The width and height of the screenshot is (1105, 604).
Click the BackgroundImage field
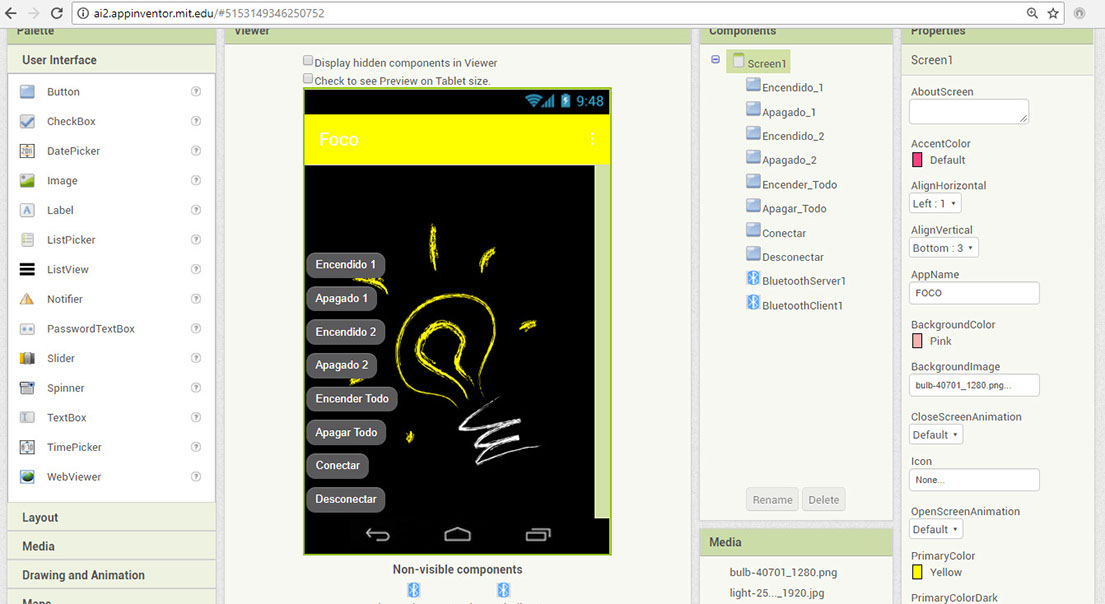click(974, 385)
